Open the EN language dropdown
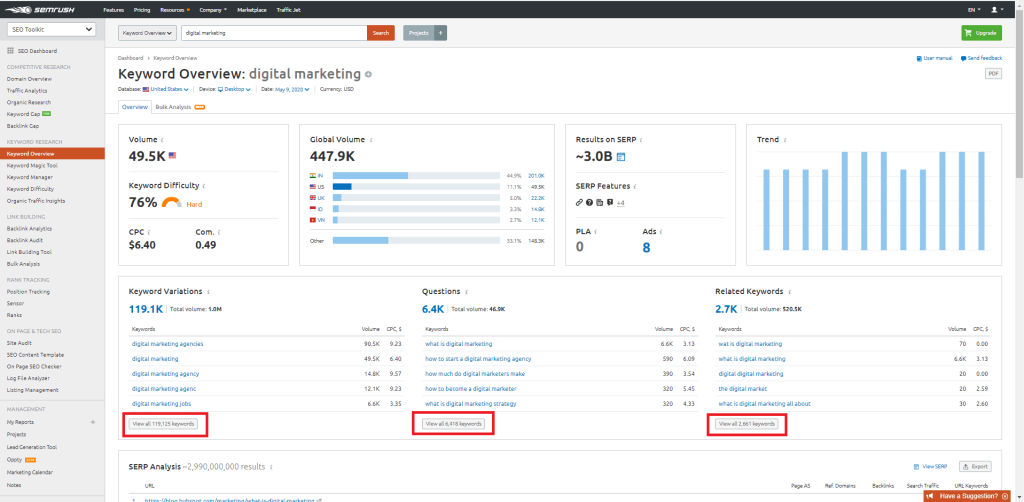1024x502 pixels. point(974,10)
